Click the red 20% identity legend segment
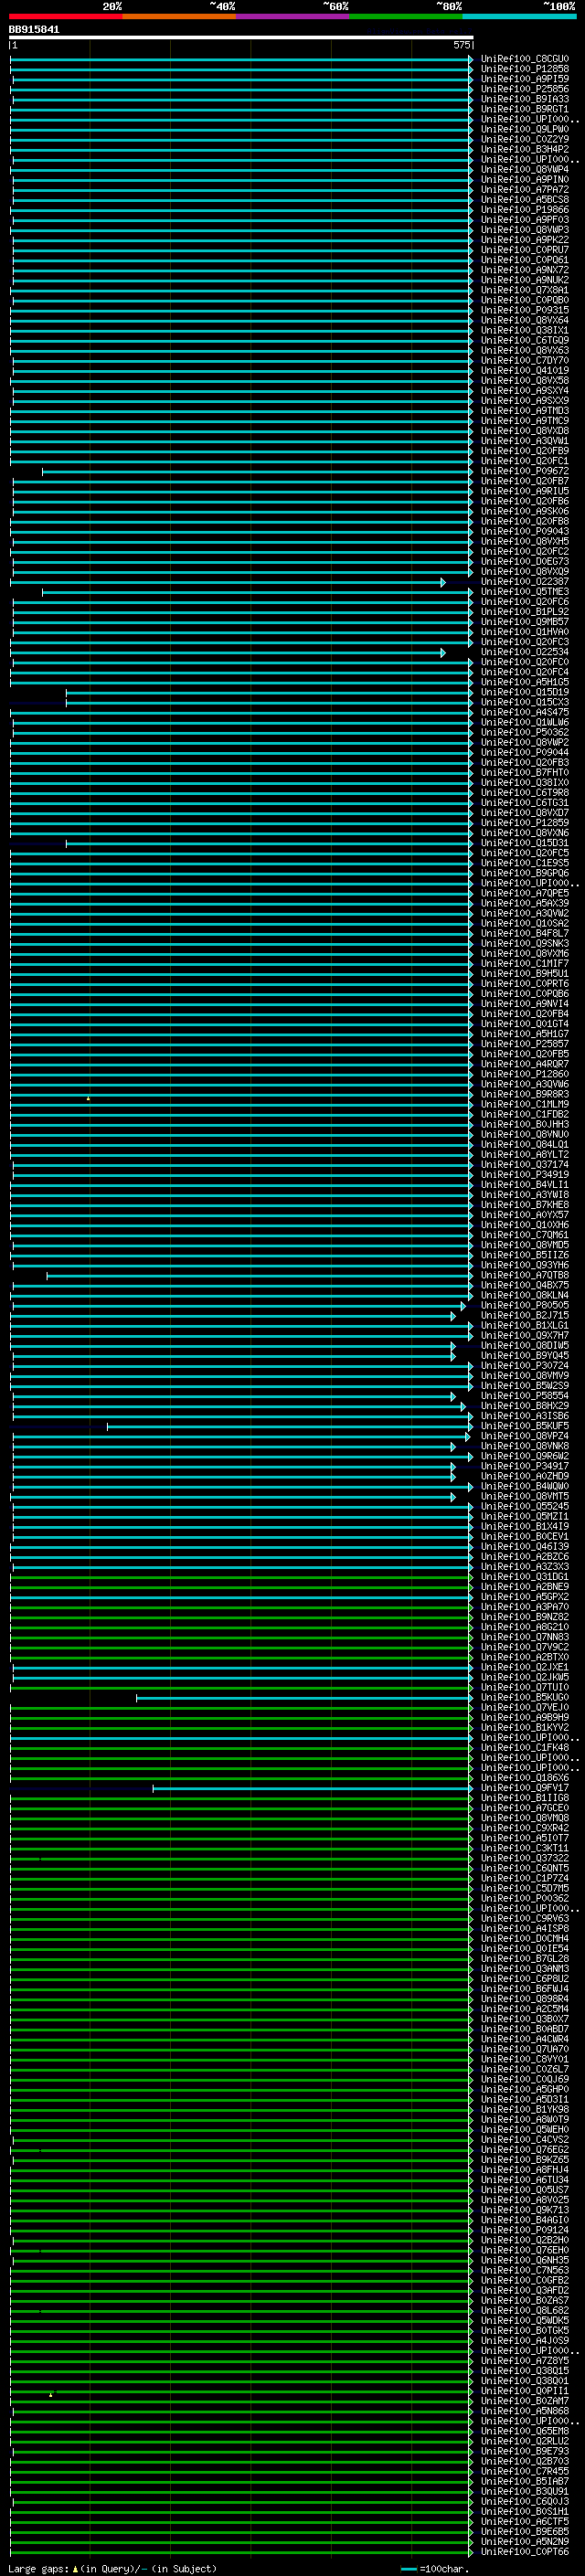The height and width of the screenshot is (2576, 585). (x=65, y=16)
